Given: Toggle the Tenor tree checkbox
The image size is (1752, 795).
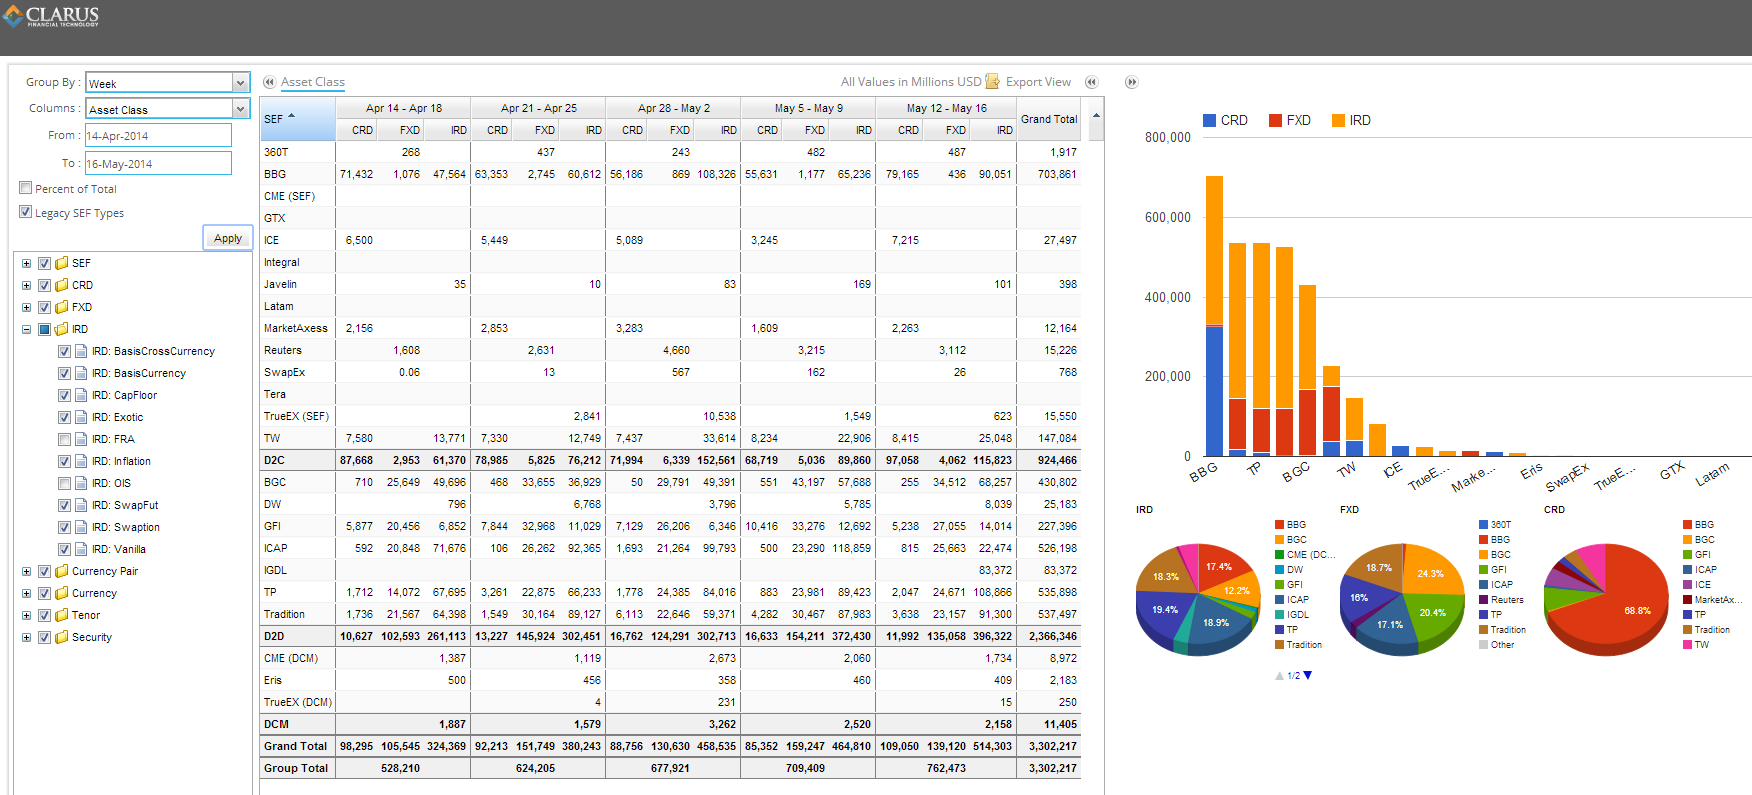Looking at the screenshot, I should [x=44, y=615].
